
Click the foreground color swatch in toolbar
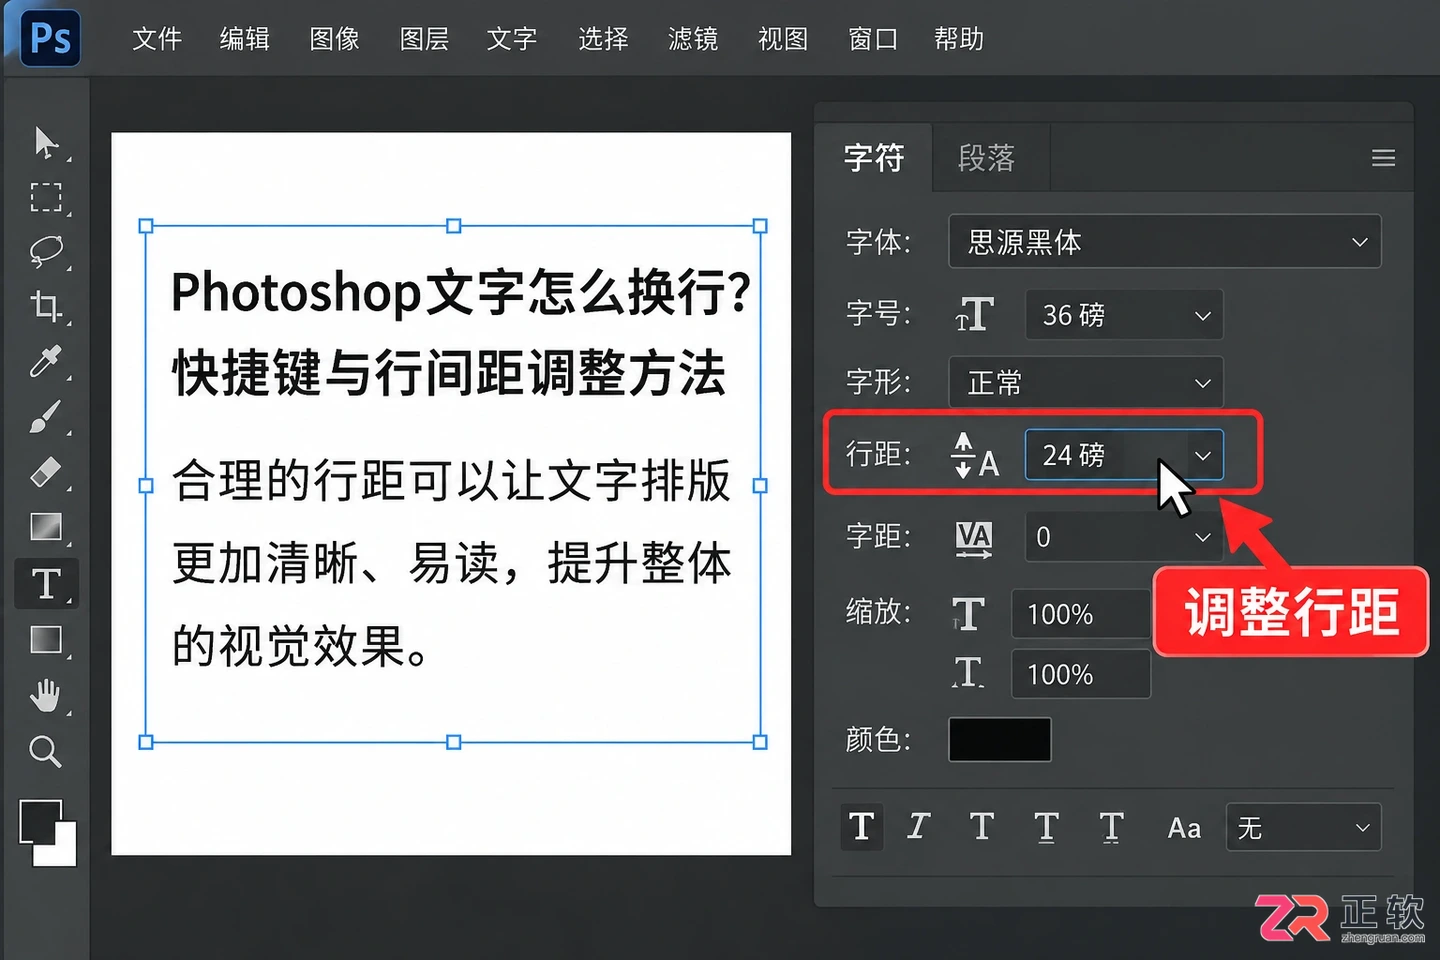pyautogui.click(x=40, y=821)
